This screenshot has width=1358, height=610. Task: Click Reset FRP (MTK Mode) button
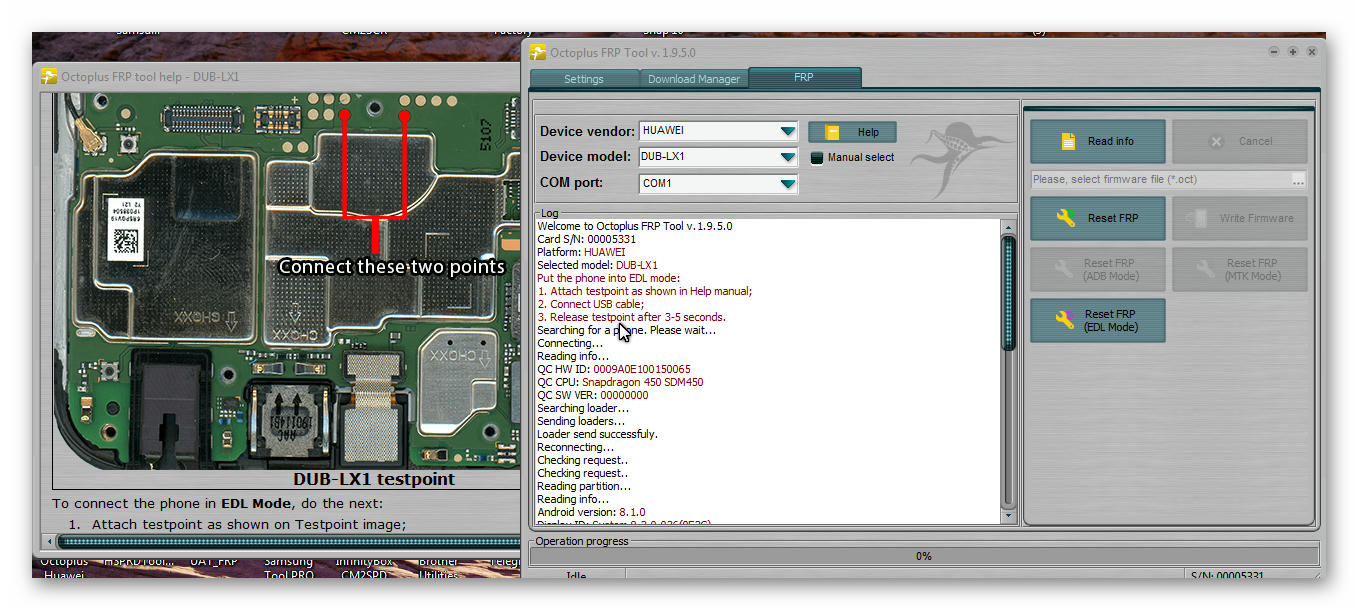pyautogui.click(x=1239, y=269)
